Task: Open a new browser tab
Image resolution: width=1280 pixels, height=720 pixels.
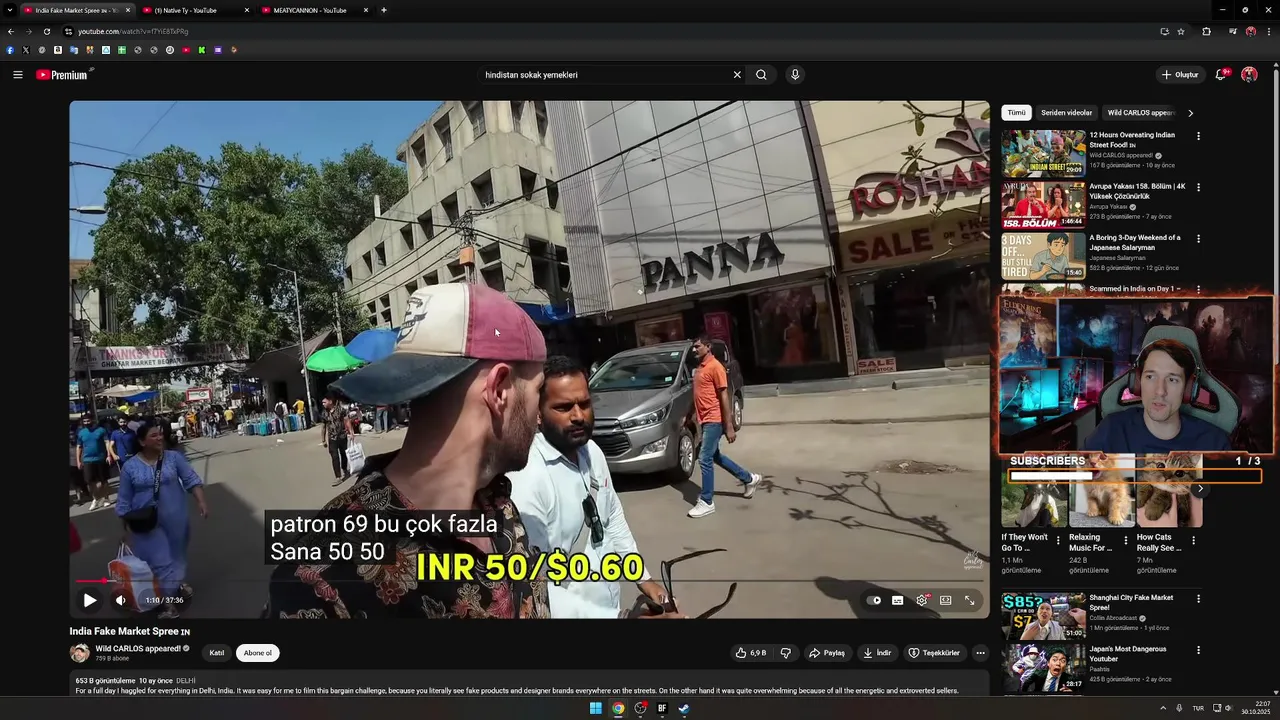Action: (384, 10)
